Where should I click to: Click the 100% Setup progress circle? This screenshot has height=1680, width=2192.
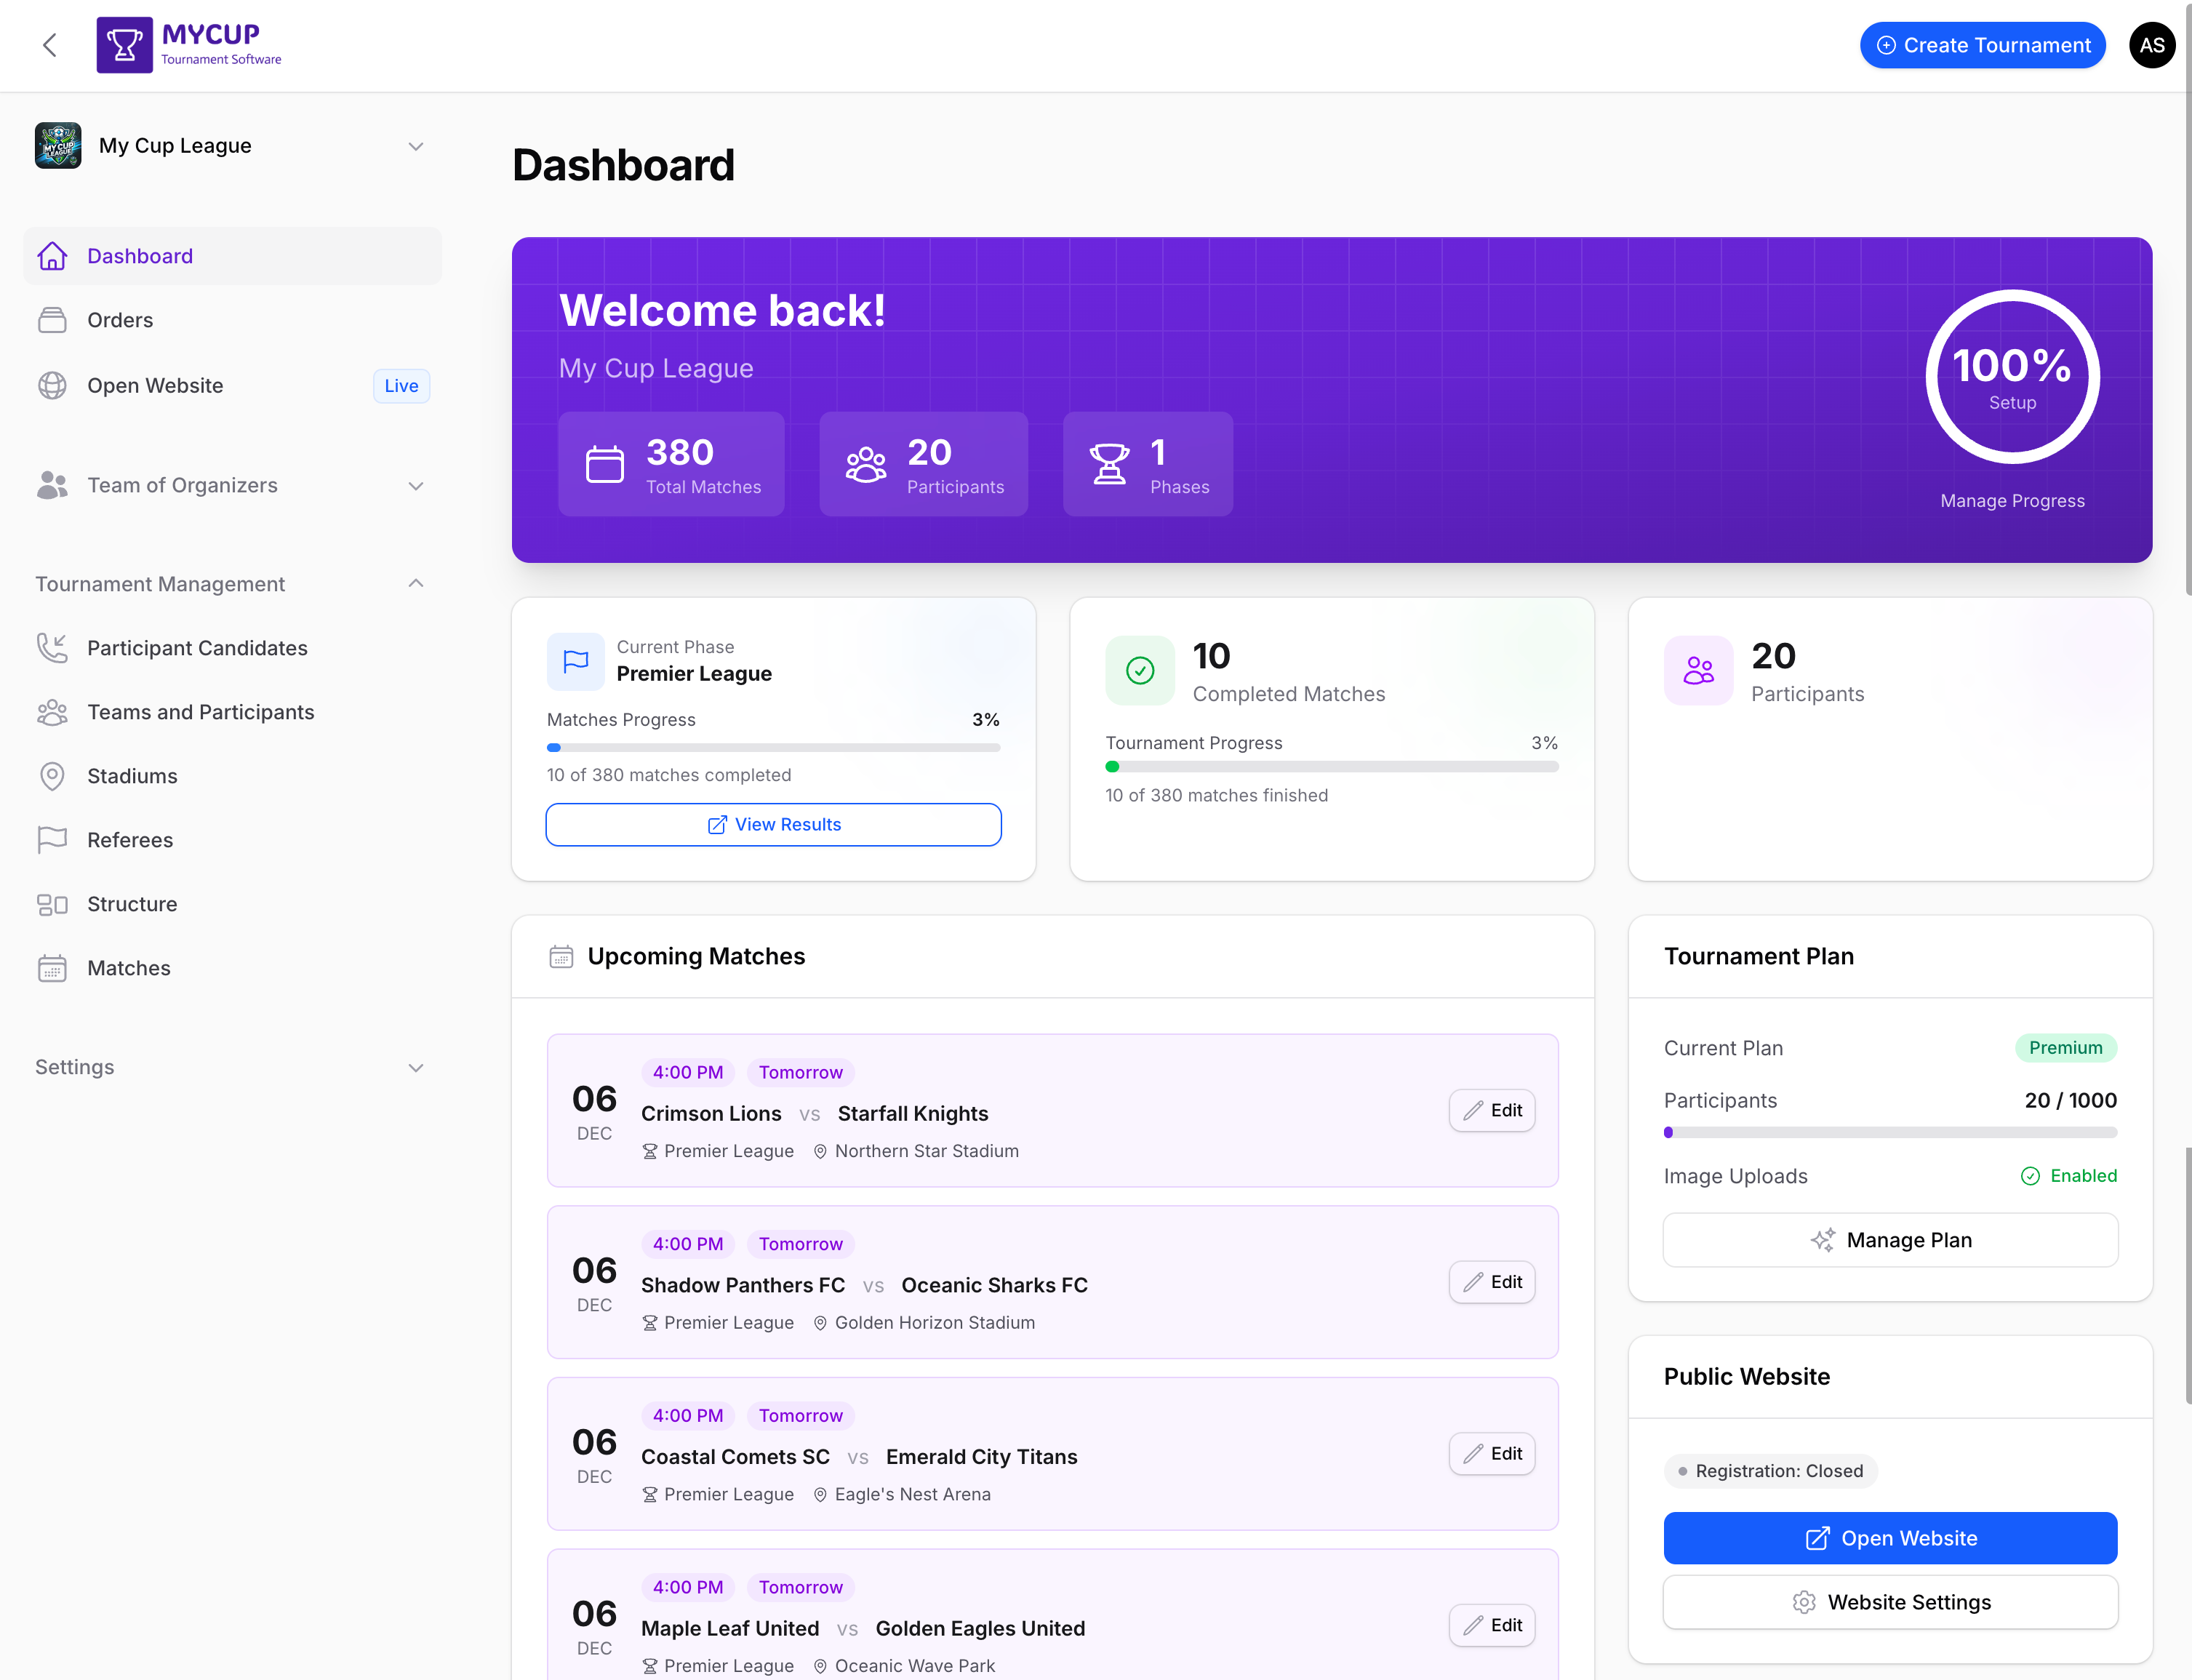pos(2011,377)
